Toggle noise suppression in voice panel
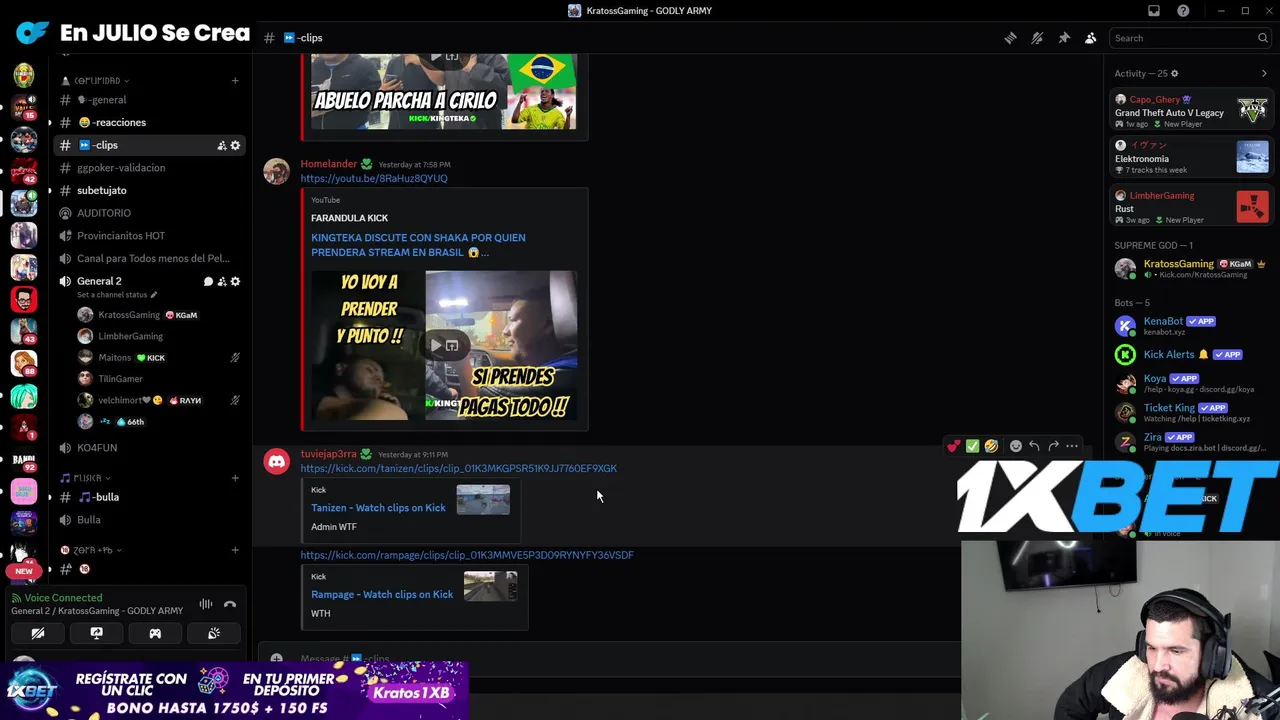 206,604
